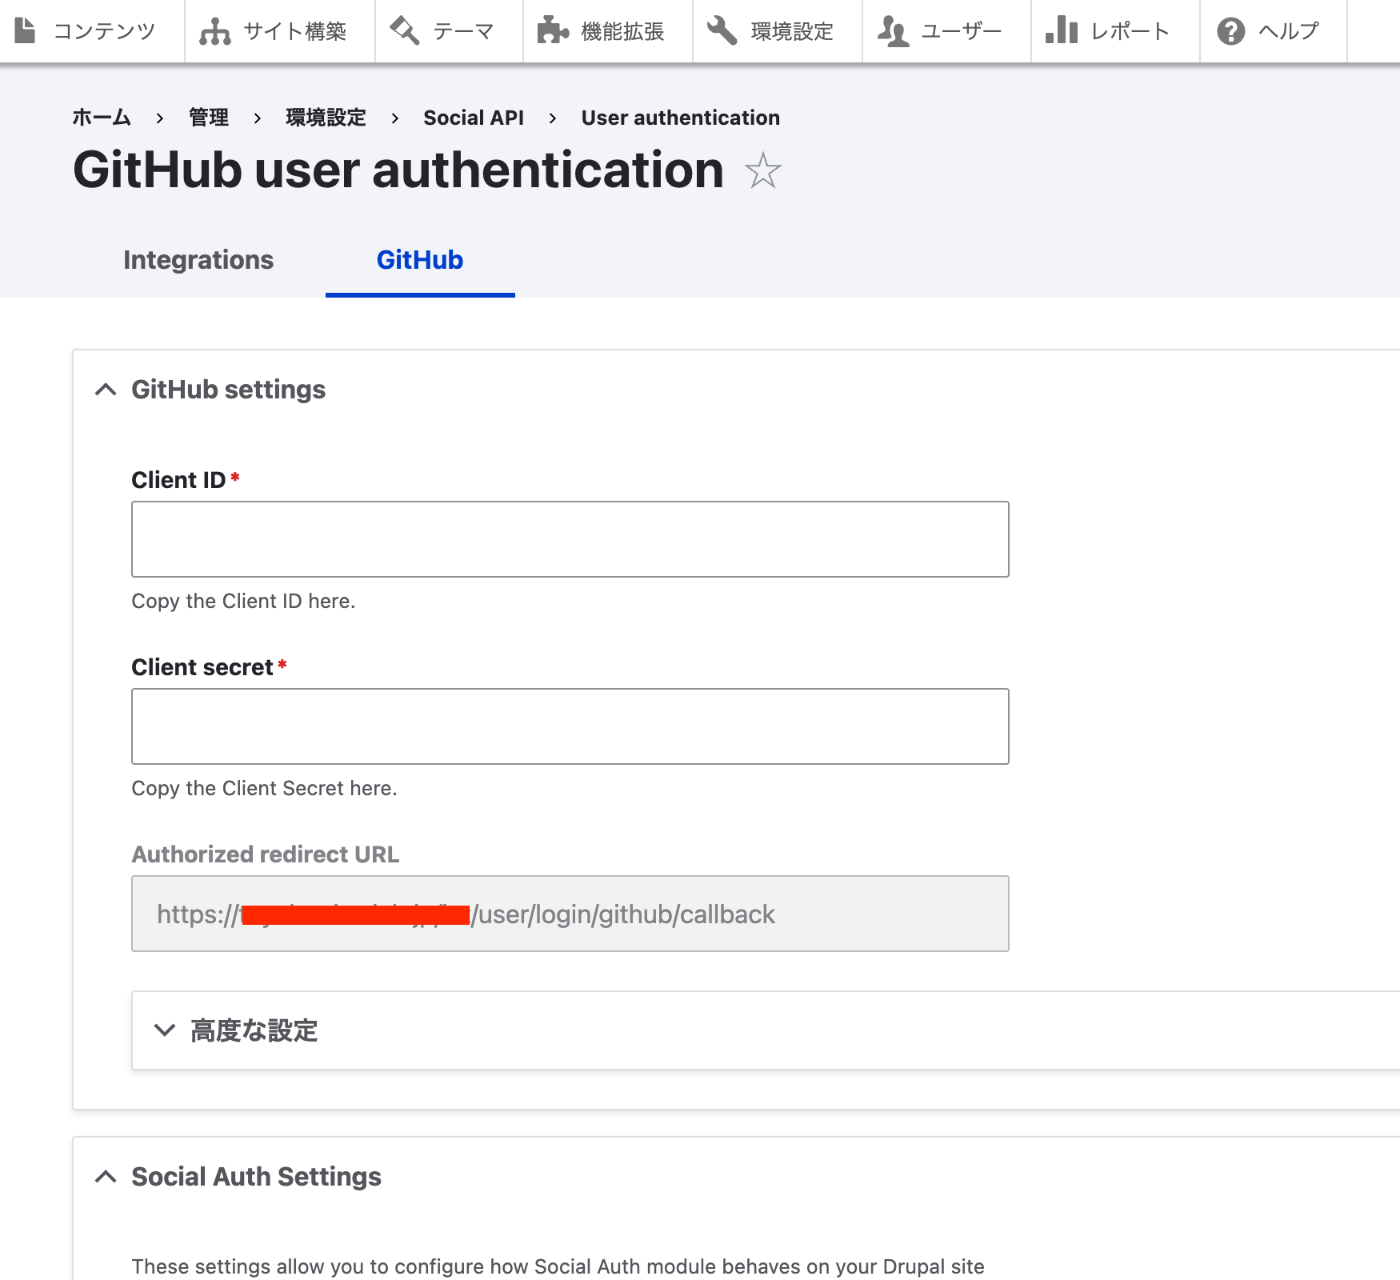Focus the Client ID input field
Viewport: 1400px width, 1280px height.
[570, 539]
